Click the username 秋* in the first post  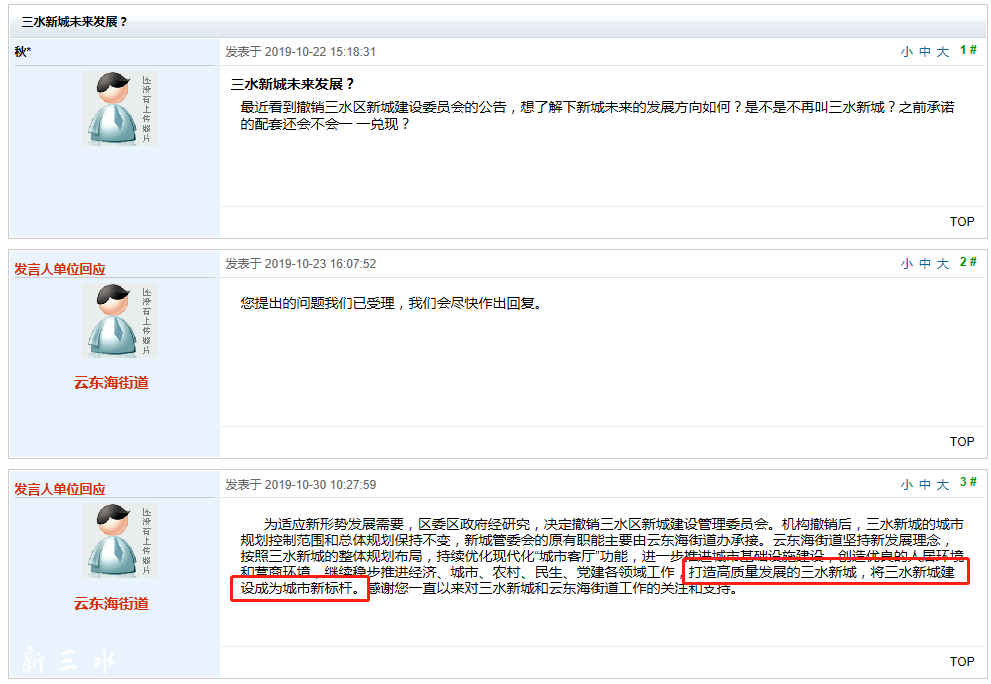tap(23, 51)
